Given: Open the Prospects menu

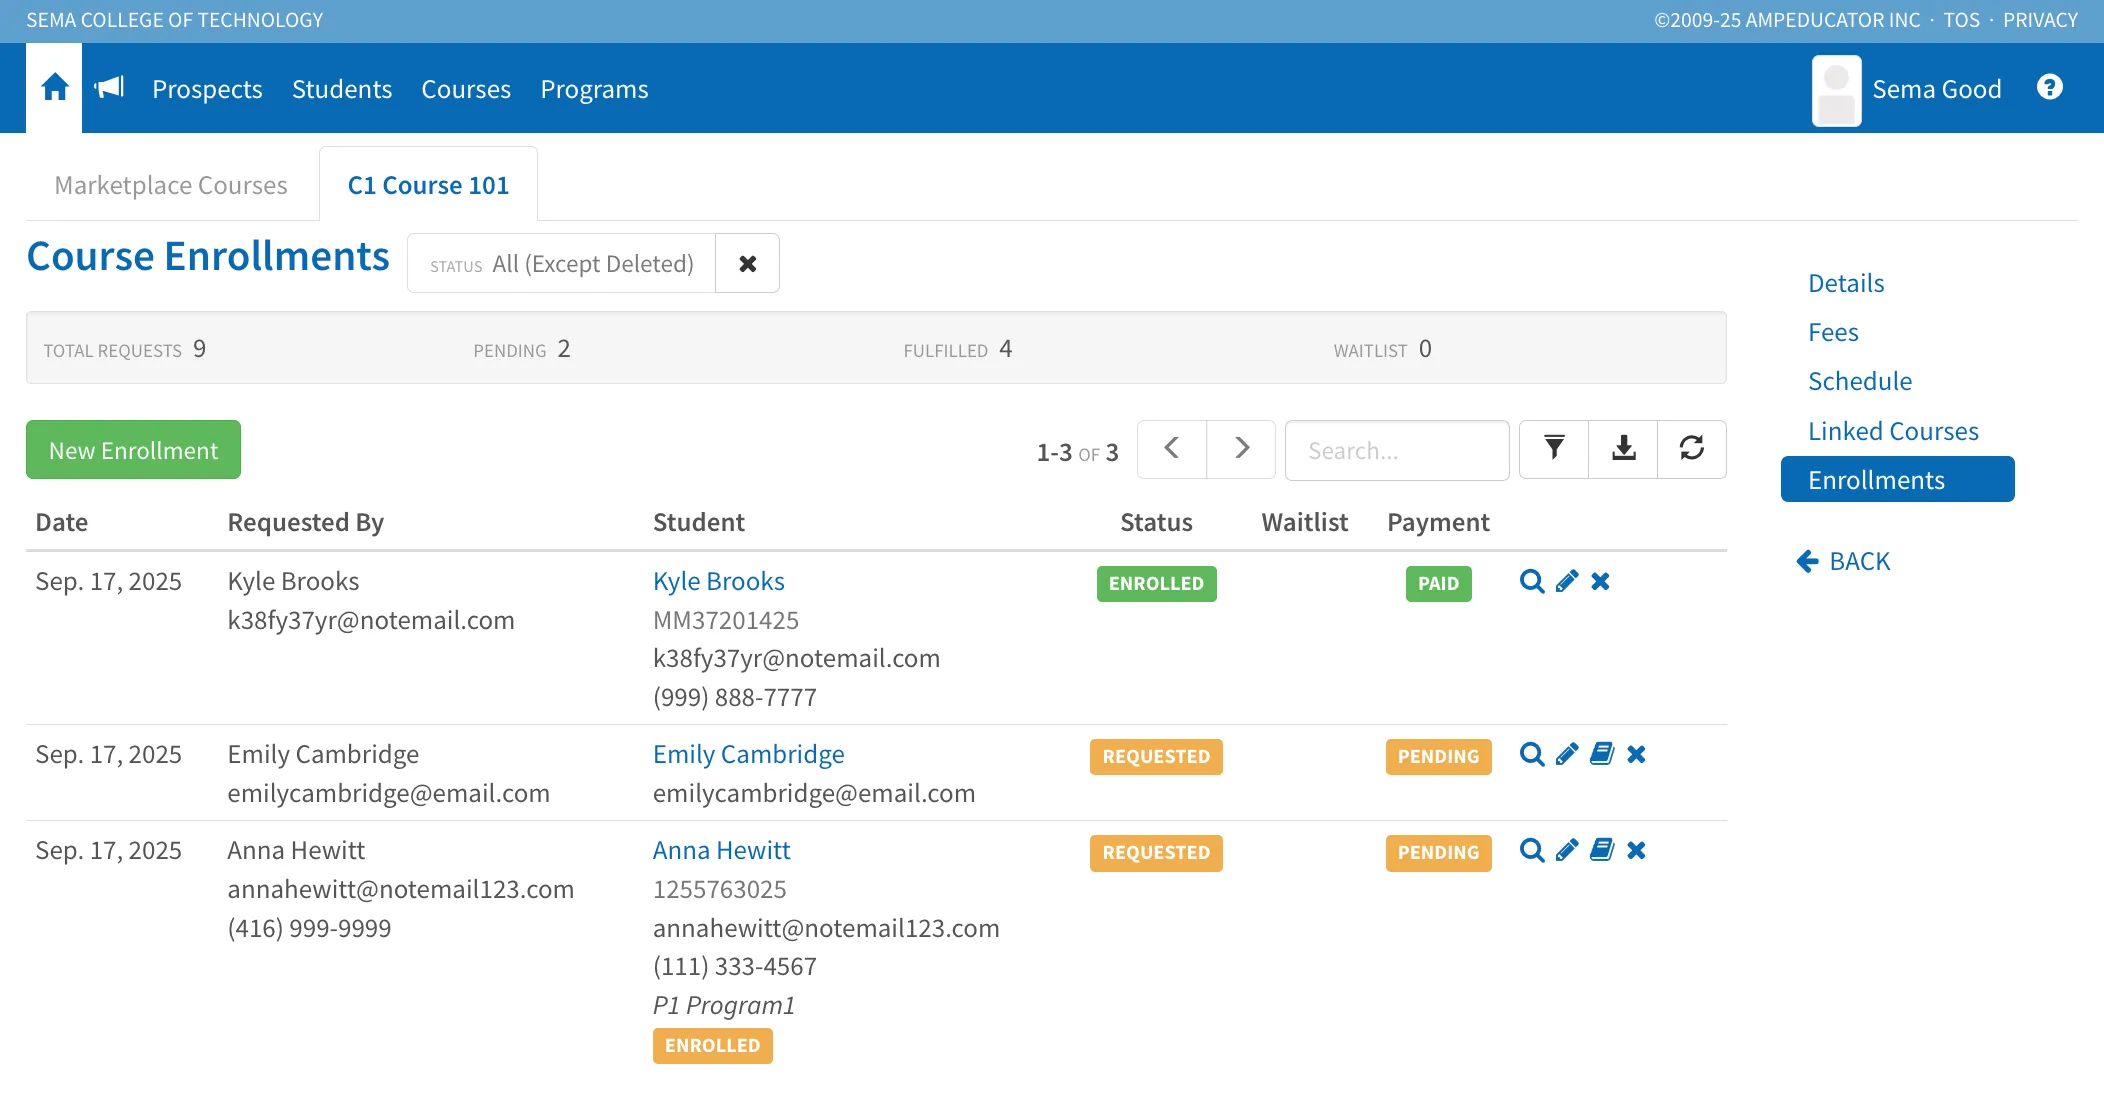Looking at the screenshot, I should tap(207, 89).
